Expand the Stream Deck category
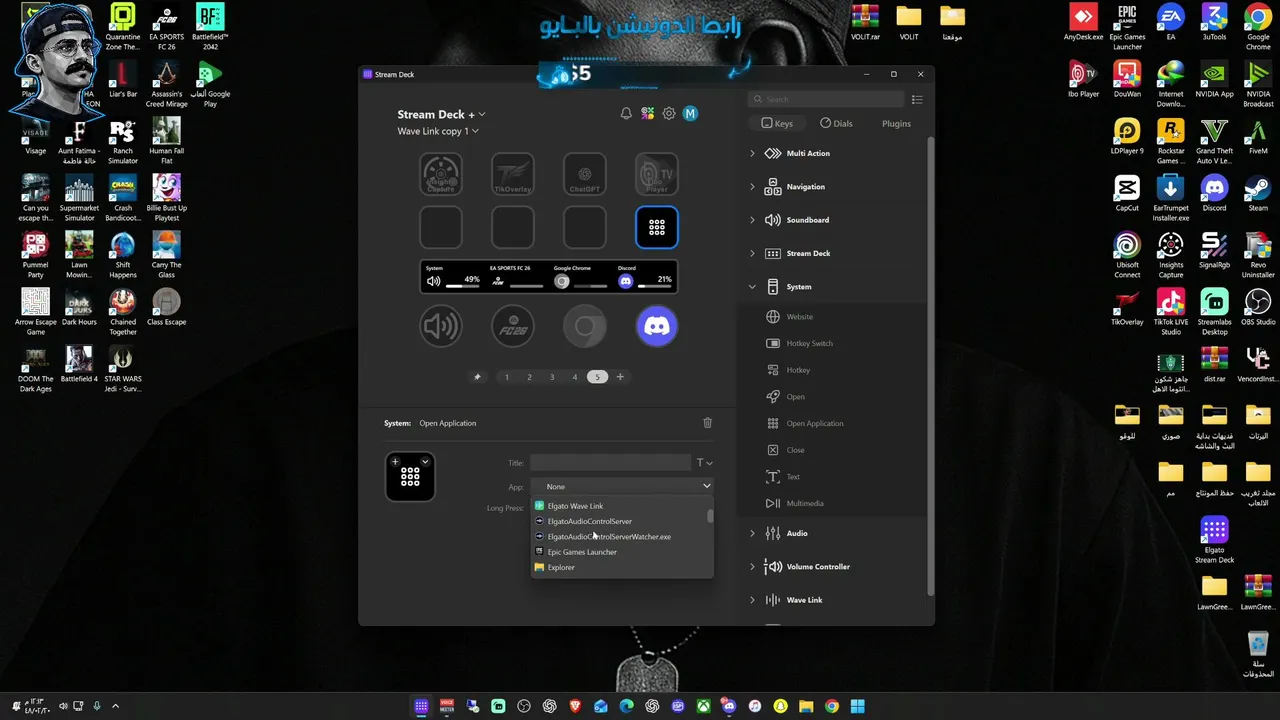 pos(753,254)
